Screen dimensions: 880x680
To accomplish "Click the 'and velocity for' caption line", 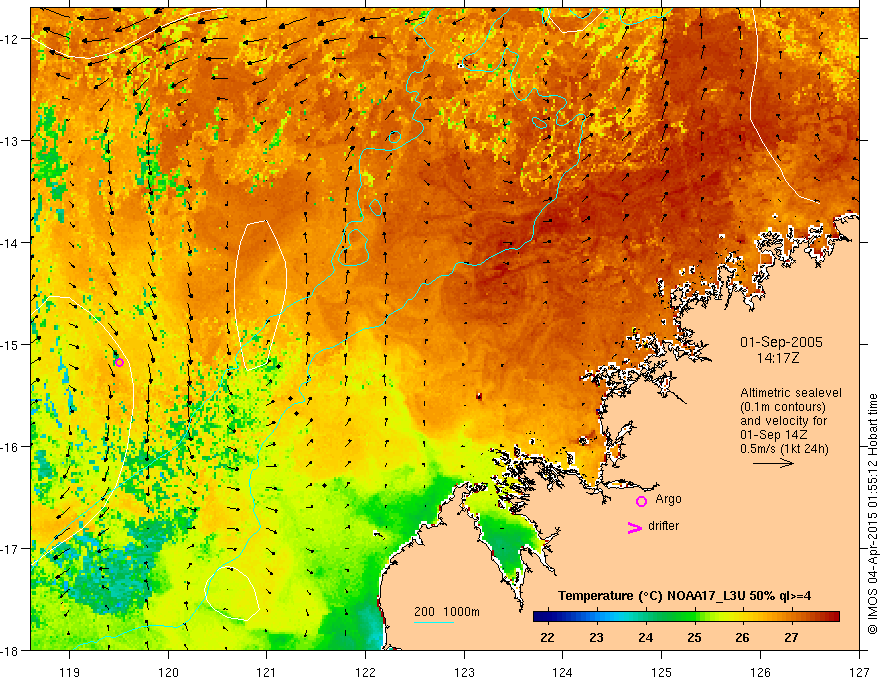I will (x=783, y=421).
